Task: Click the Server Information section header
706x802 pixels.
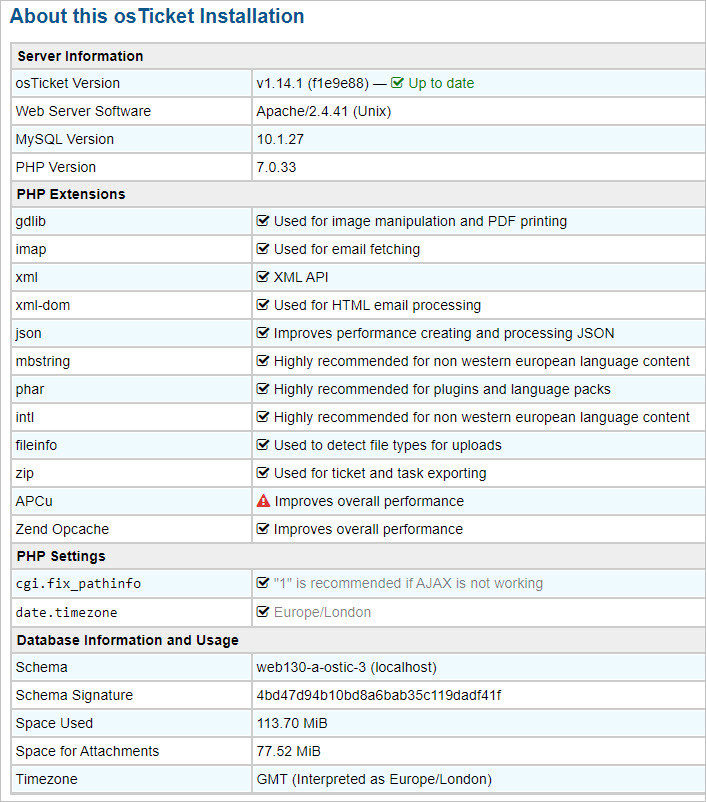Action: (80, 56)
